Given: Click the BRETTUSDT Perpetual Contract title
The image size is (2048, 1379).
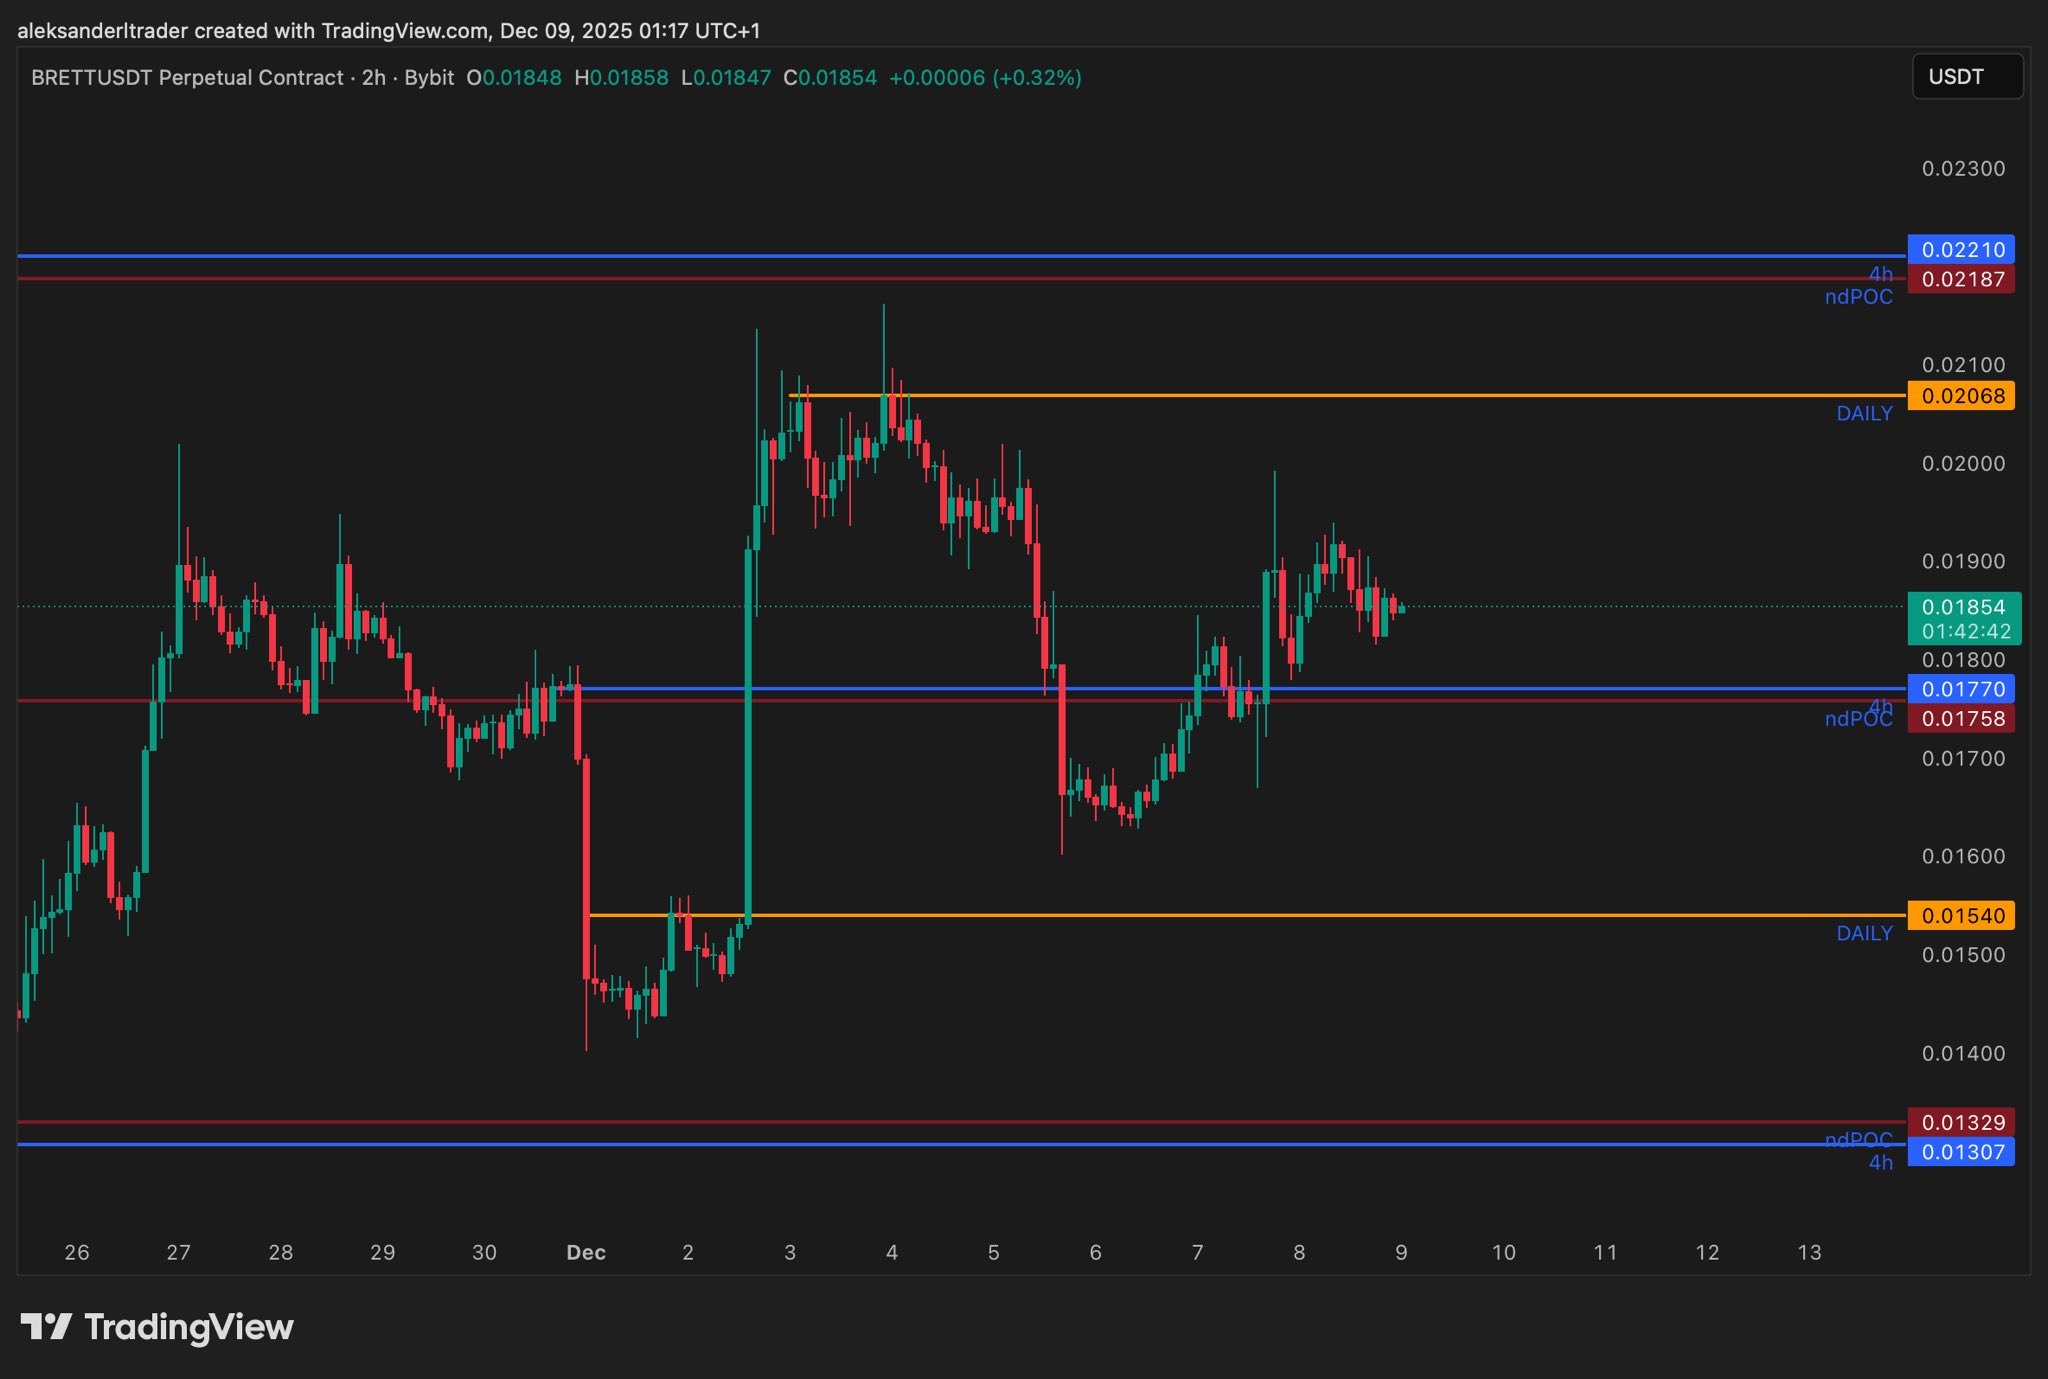Looking at the screenshot, I should pos(187,78).
